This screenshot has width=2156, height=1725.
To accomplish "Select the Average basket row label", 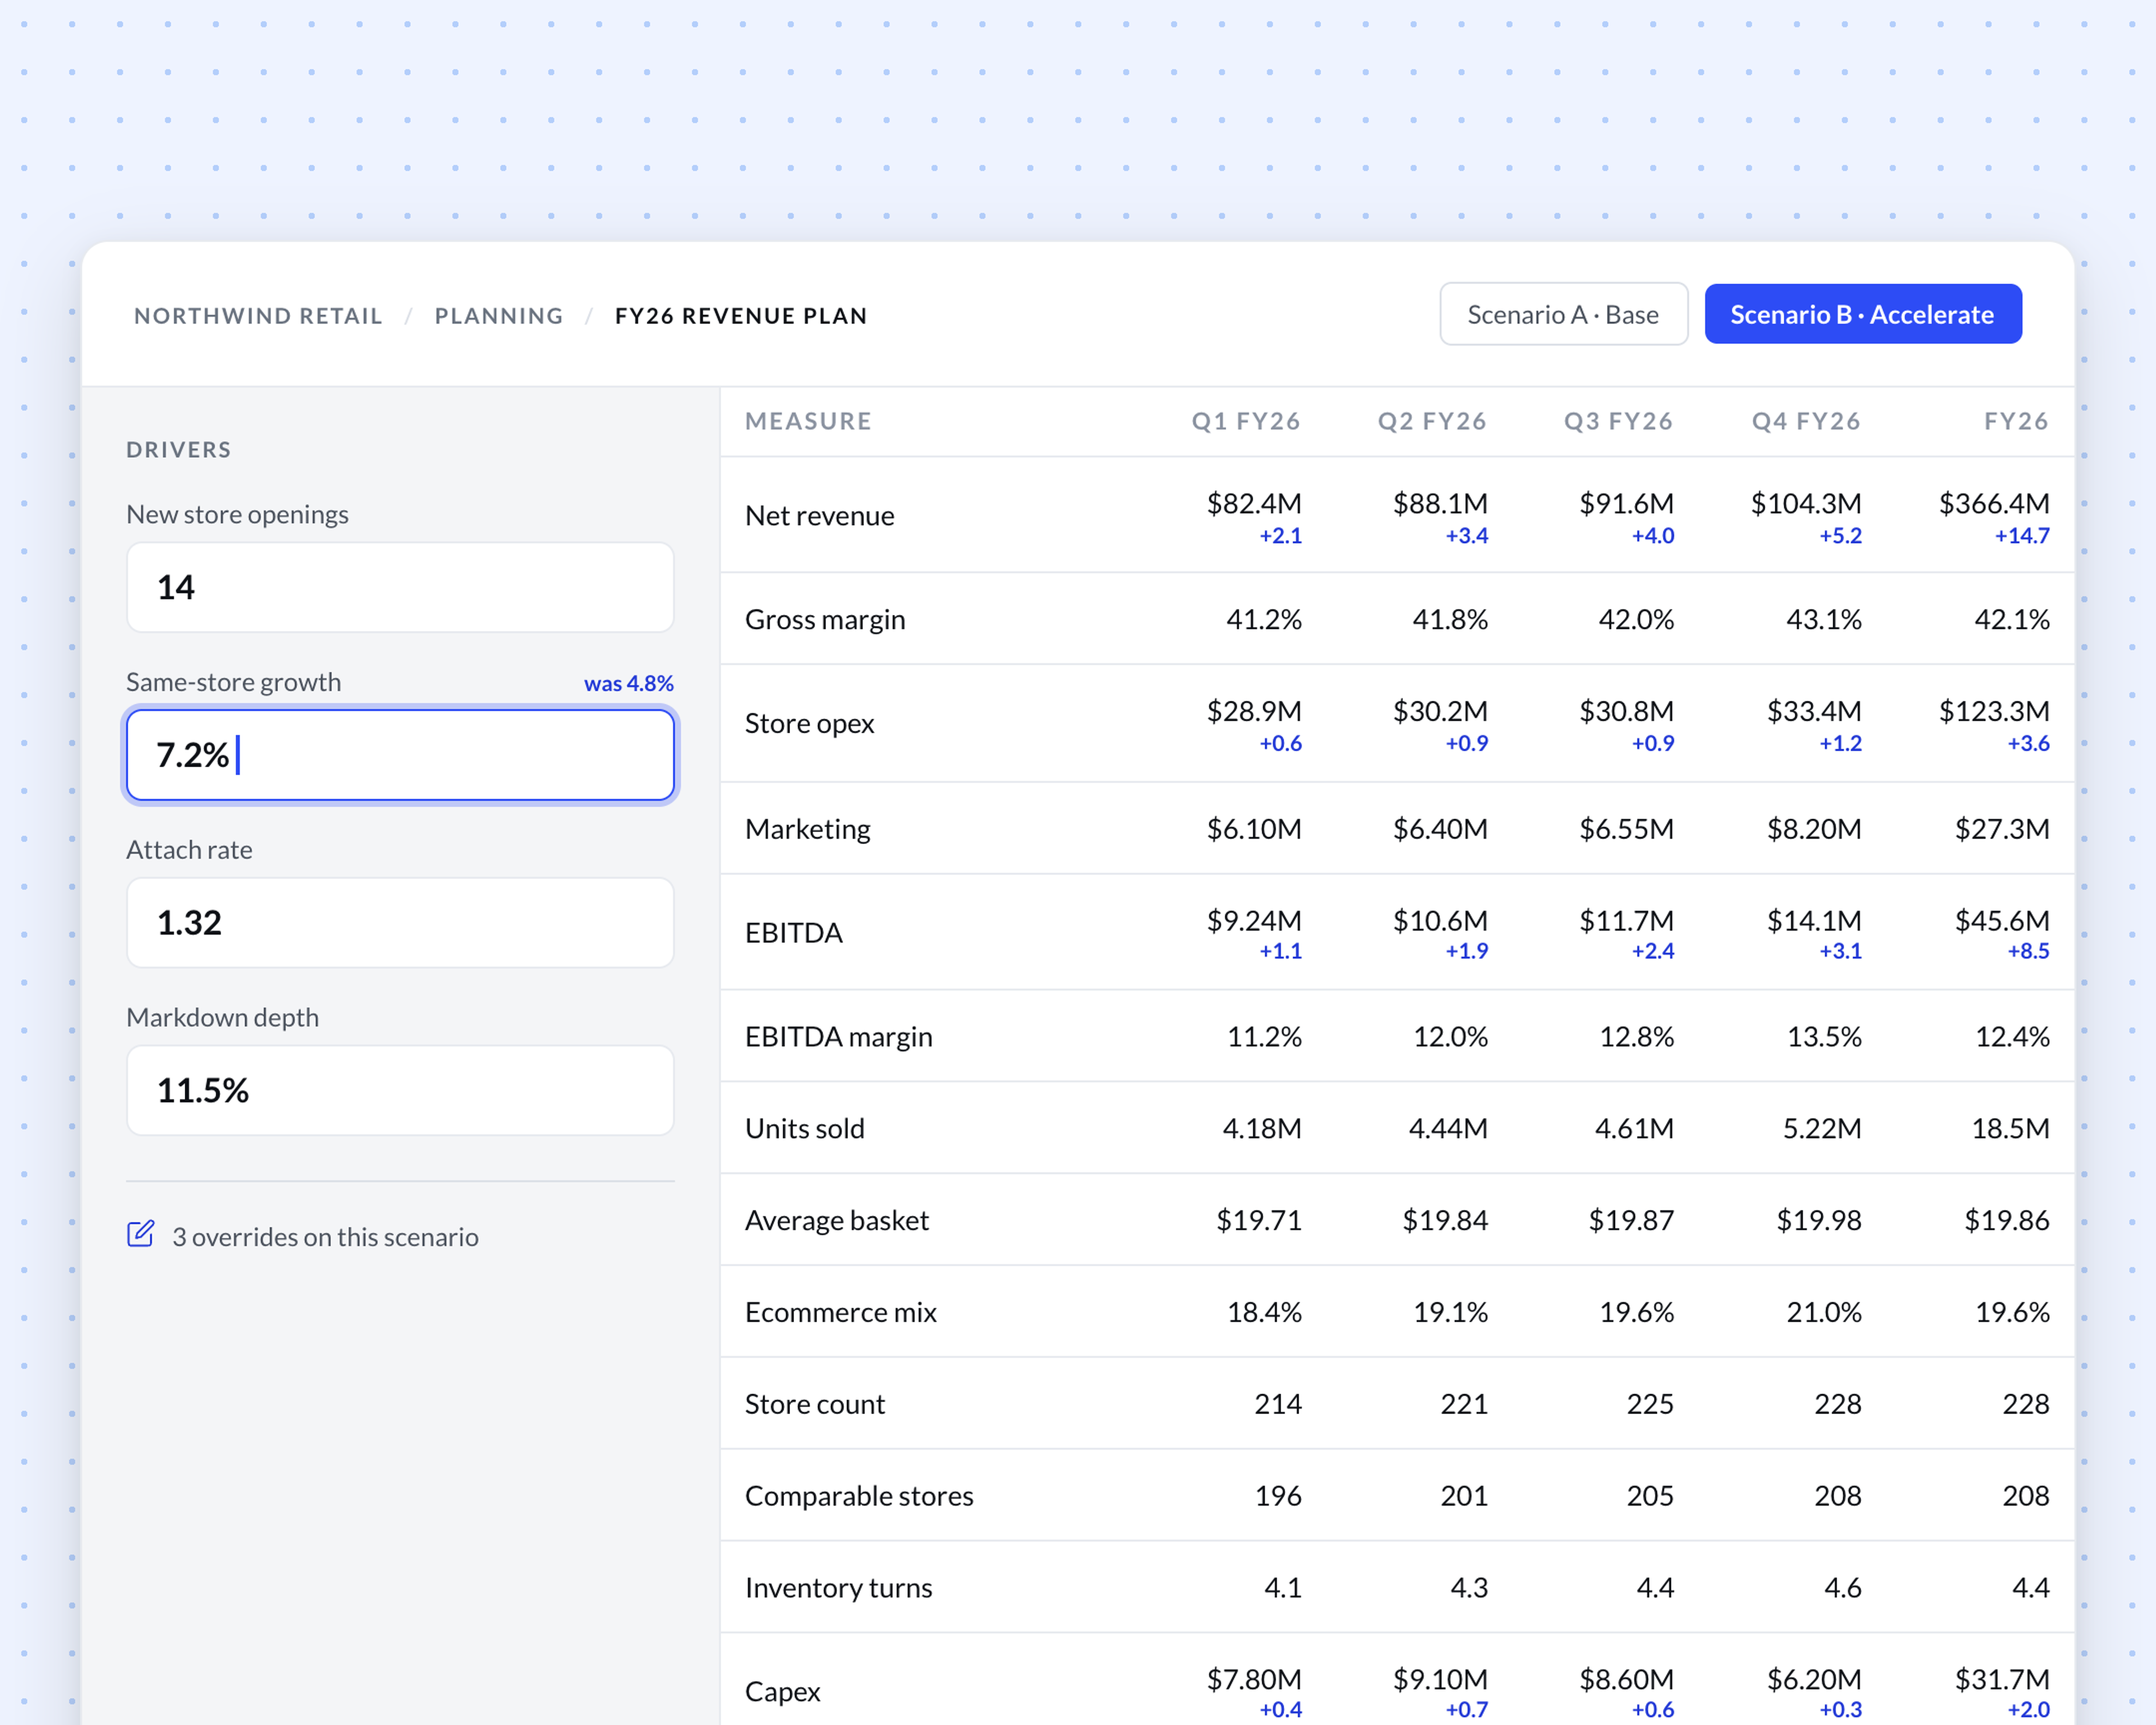I will pos(837,1221).
